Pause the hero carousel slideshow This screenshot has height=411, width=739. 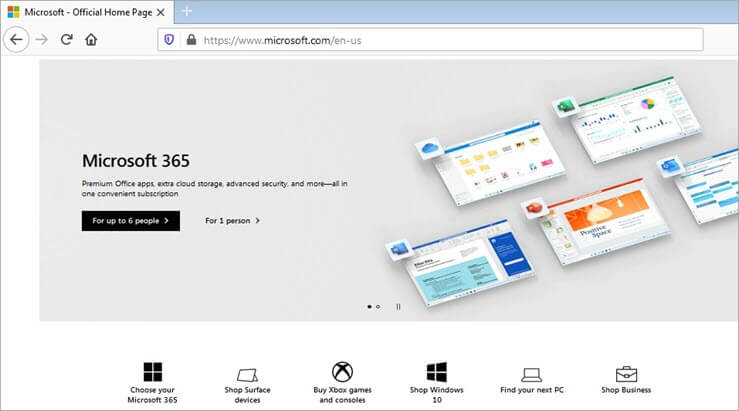tap(398, 306)
